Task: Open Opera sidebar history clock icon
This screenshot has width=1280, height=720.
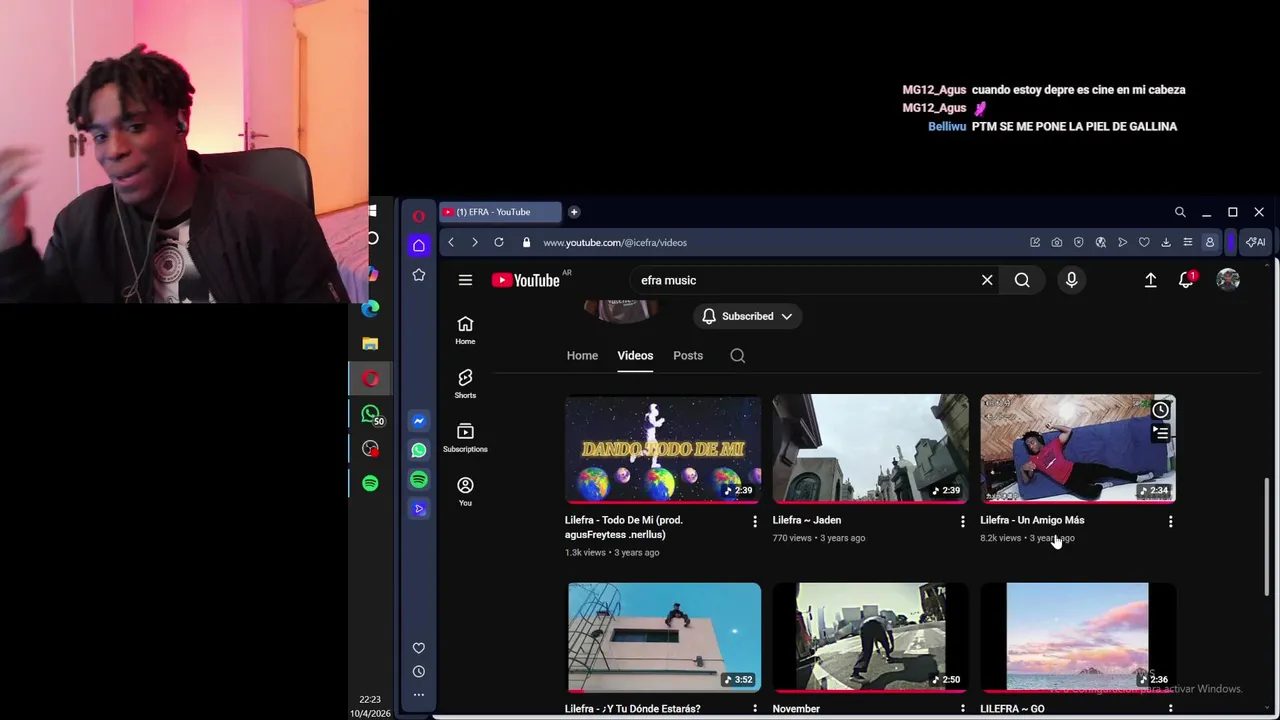Action: [x=419, y=672]
